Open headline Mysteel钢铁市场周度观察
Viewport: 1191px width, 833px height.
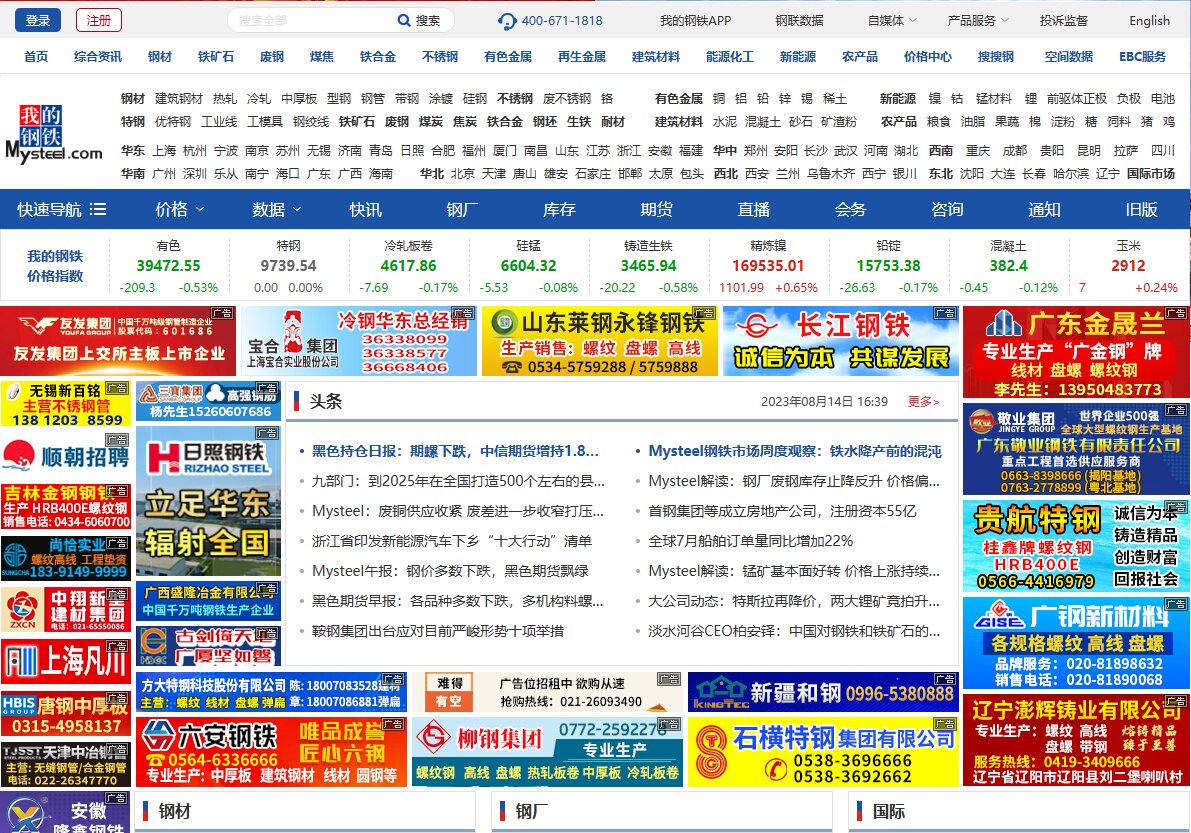pyautogui.click(x=795, y=451)
